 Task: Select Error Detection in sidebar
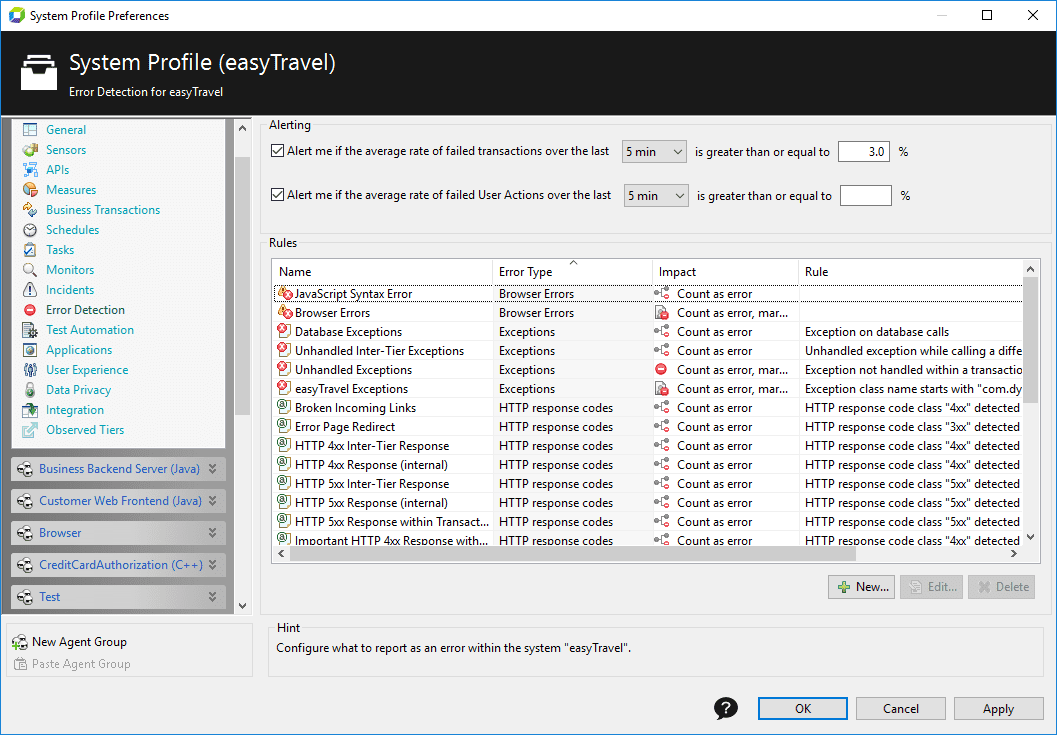[86, 310]
